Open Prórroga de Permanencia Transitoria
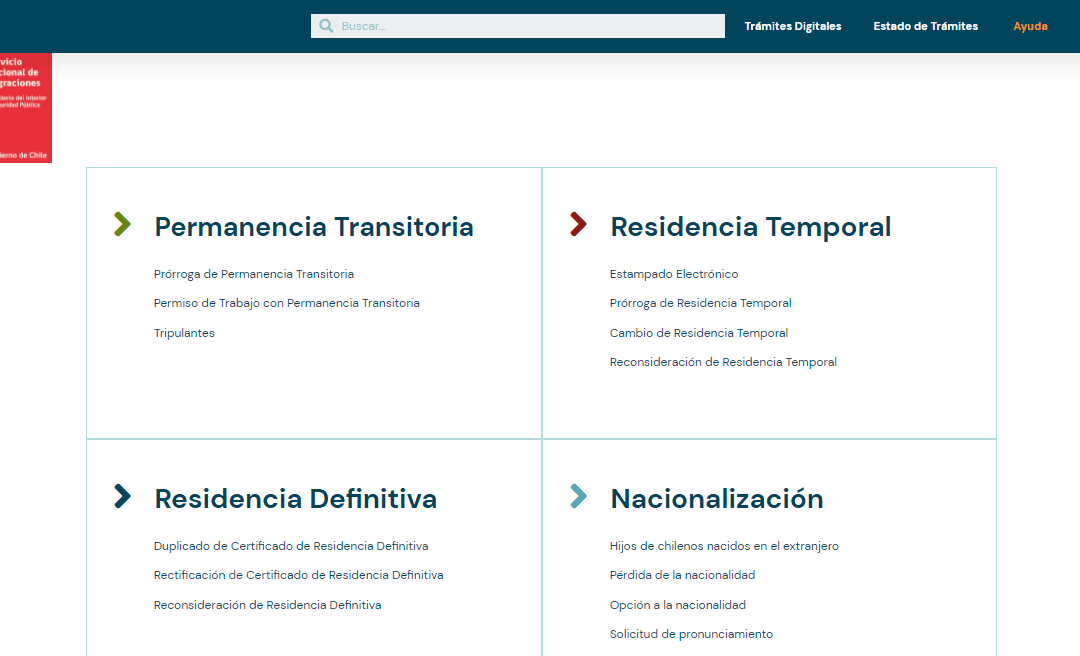 pos(253,274)
